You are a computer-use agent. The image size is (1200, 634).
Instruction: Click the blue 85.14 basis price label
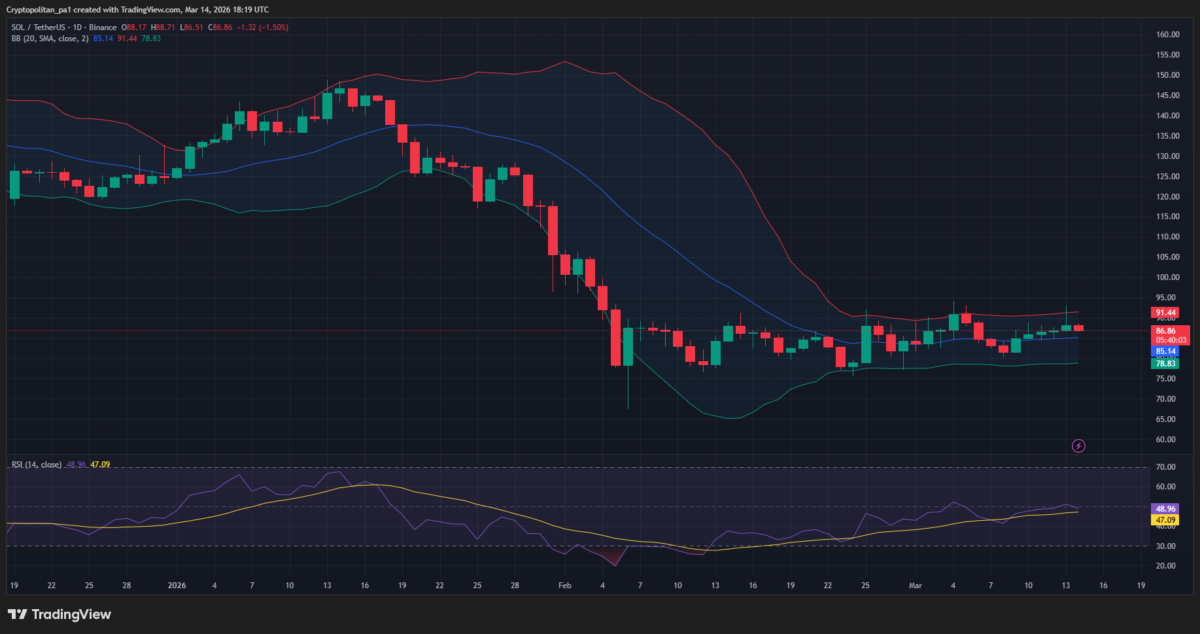[x=1163, y=352]
